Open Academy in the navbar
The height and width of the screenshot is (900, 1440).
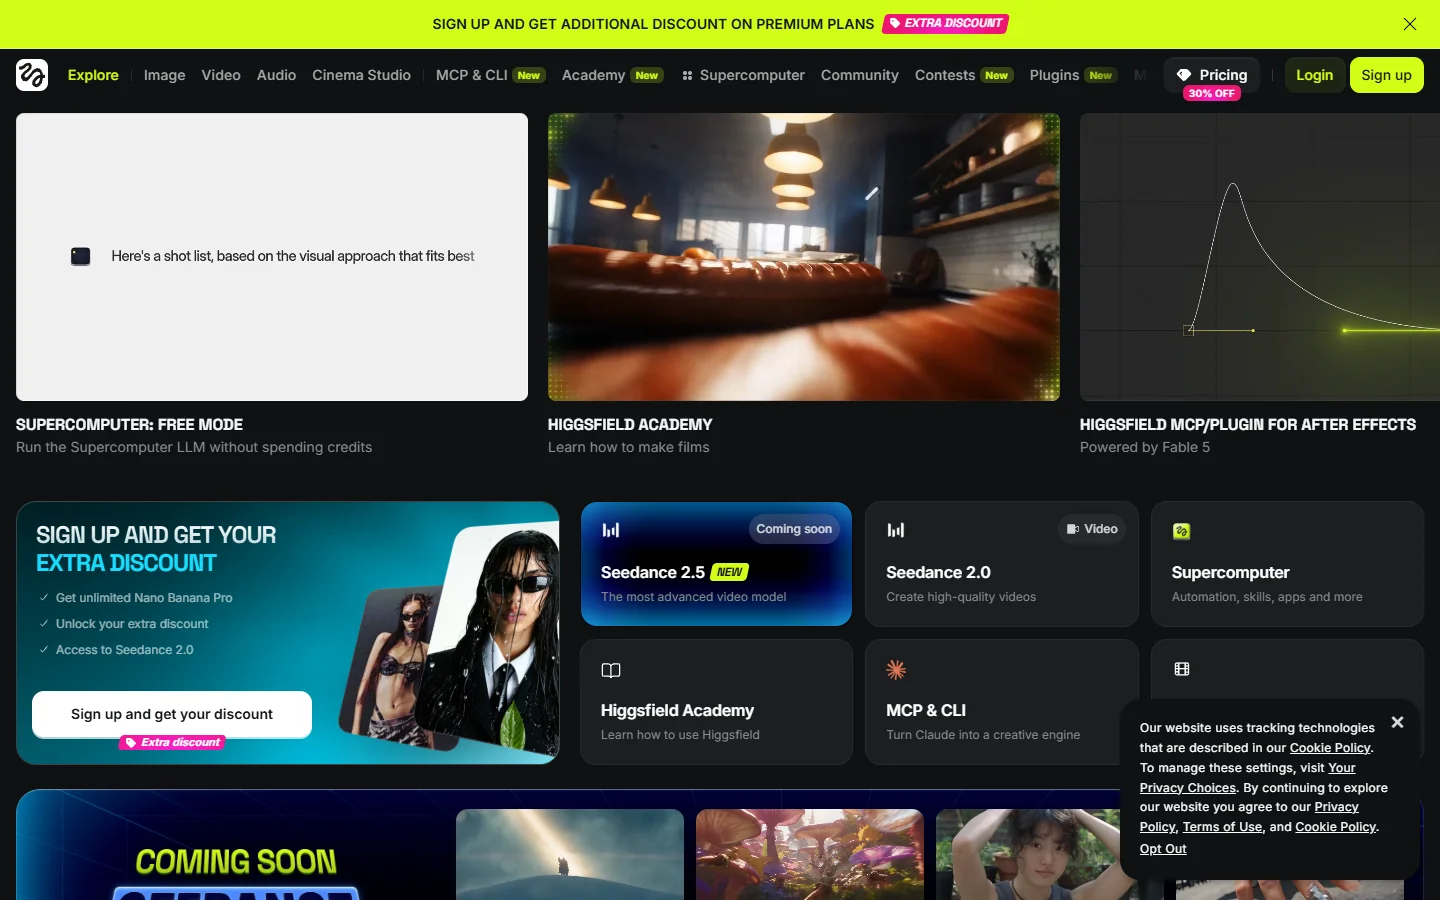[612, 75]
